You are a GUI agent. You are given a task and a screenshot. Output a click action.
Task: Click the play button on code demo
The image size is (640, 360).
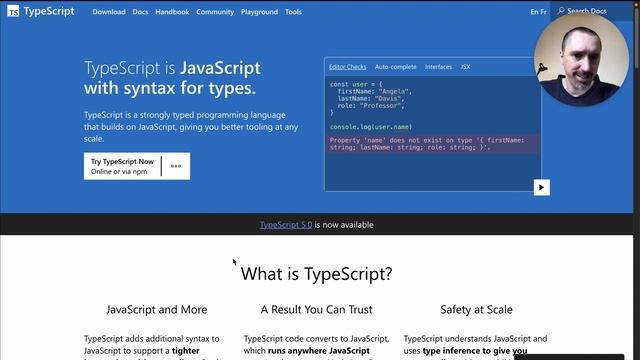(x=542, y=187)
